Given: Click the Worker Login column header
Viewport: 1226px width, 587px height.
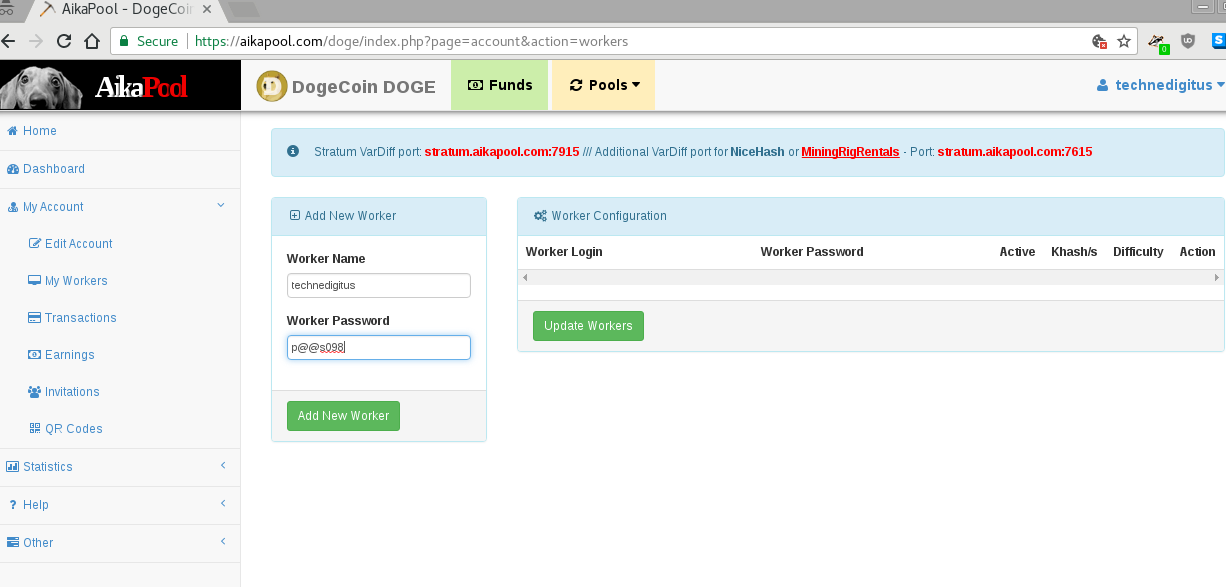Looking at the screenshot, I should pos(564,252).
